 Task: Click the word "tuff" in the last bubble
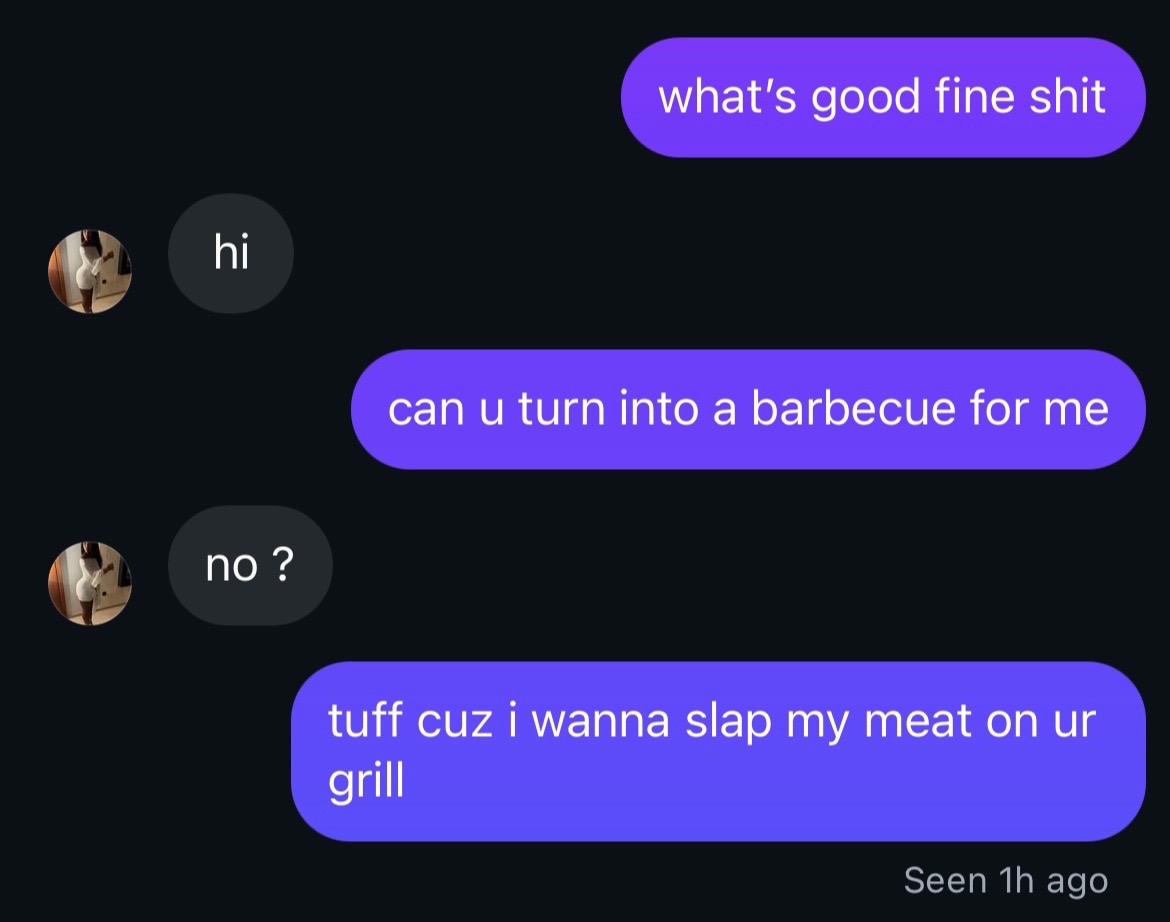[366, 721]
